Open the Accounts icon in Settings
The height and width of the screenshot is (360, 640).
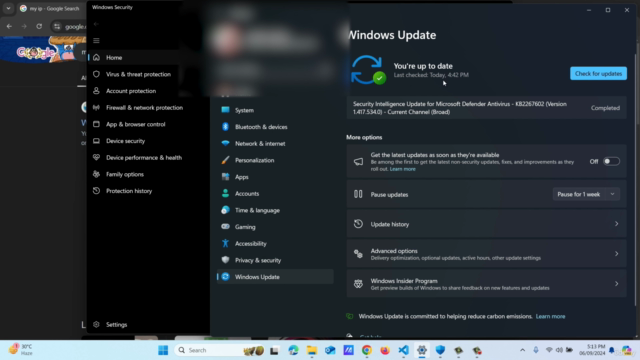(x=225, y=193)
